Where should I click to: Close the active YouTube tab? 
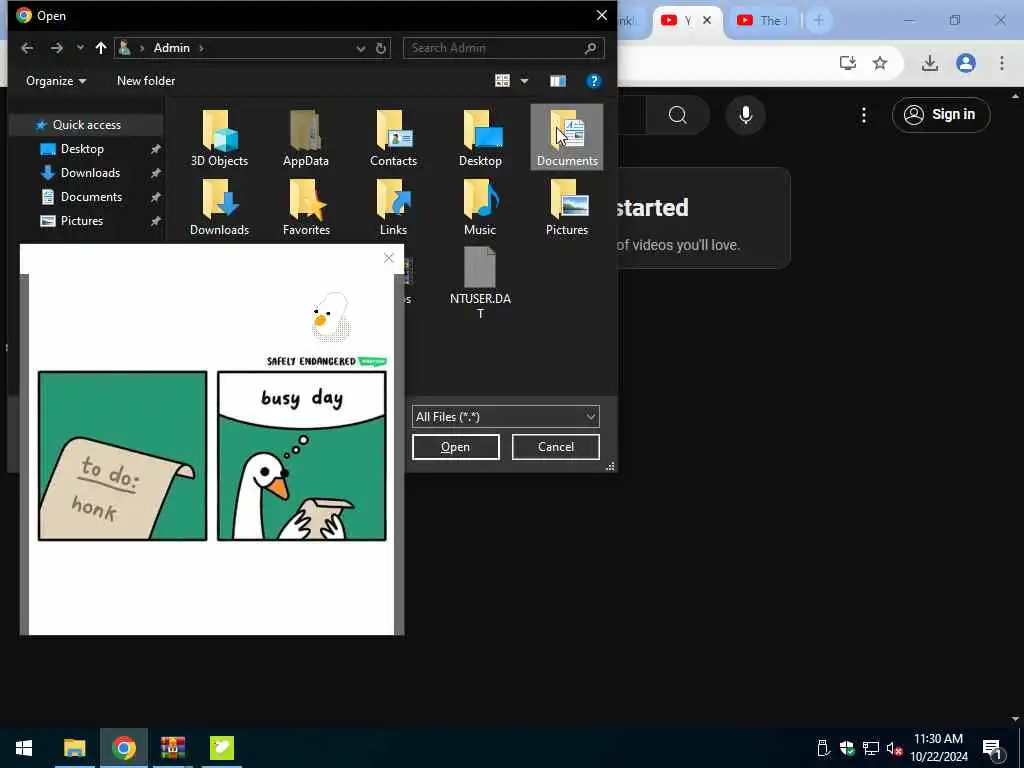click(x=707, y=20)
